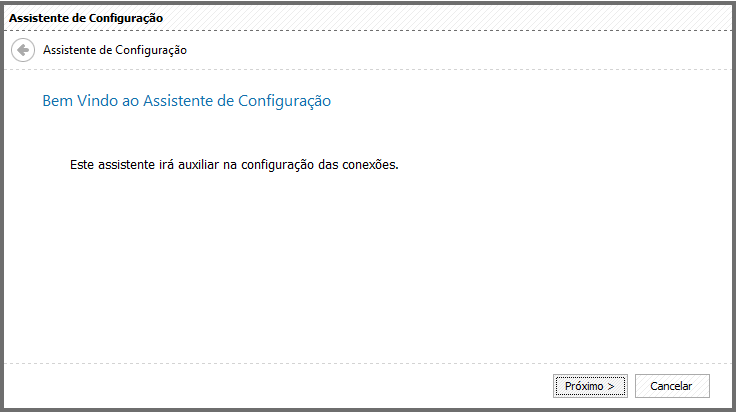Click empty footer space left of Próximo
The image size is (736, 412).
(x=277, y=386)
